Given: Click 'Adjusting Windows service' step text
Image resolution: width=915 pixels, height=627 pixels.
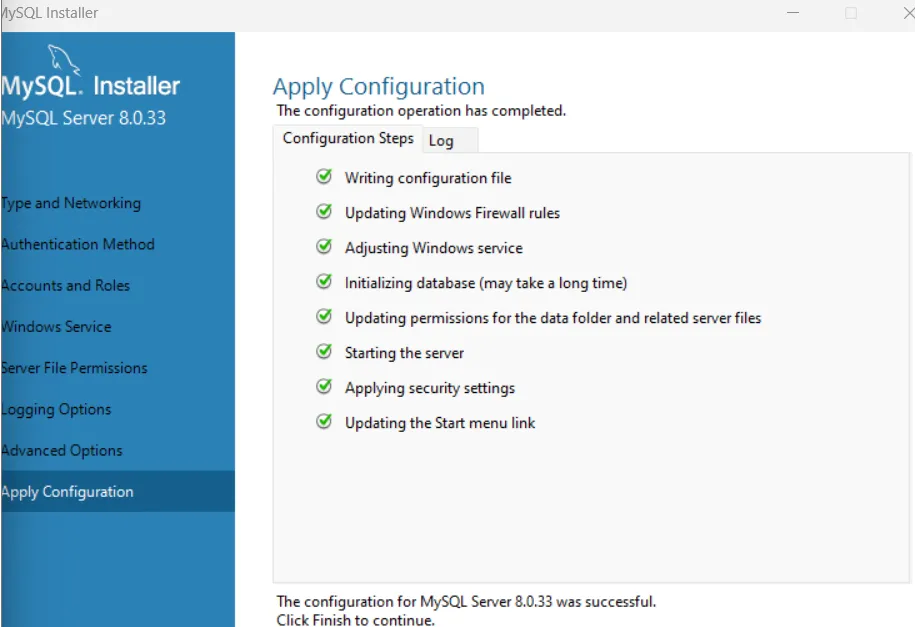Looking at the screenshot, I should (x=434, y=248).
